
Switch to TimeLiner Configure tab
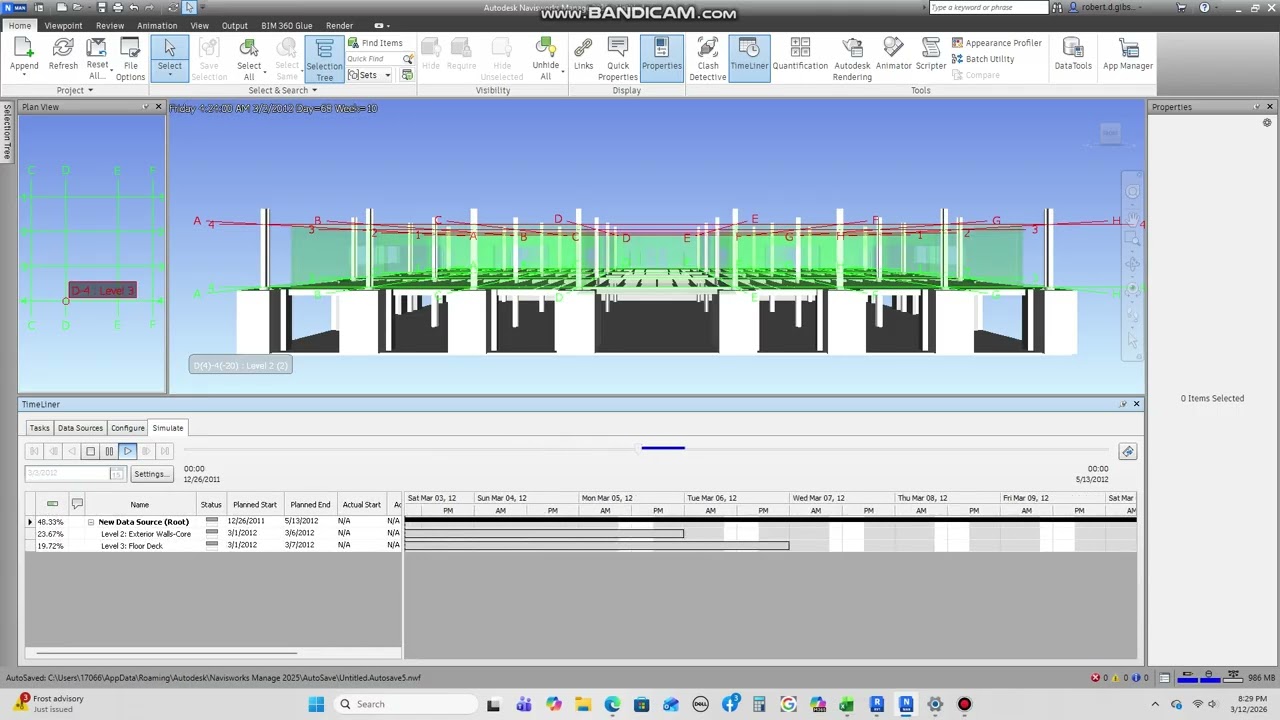point(127,428)
